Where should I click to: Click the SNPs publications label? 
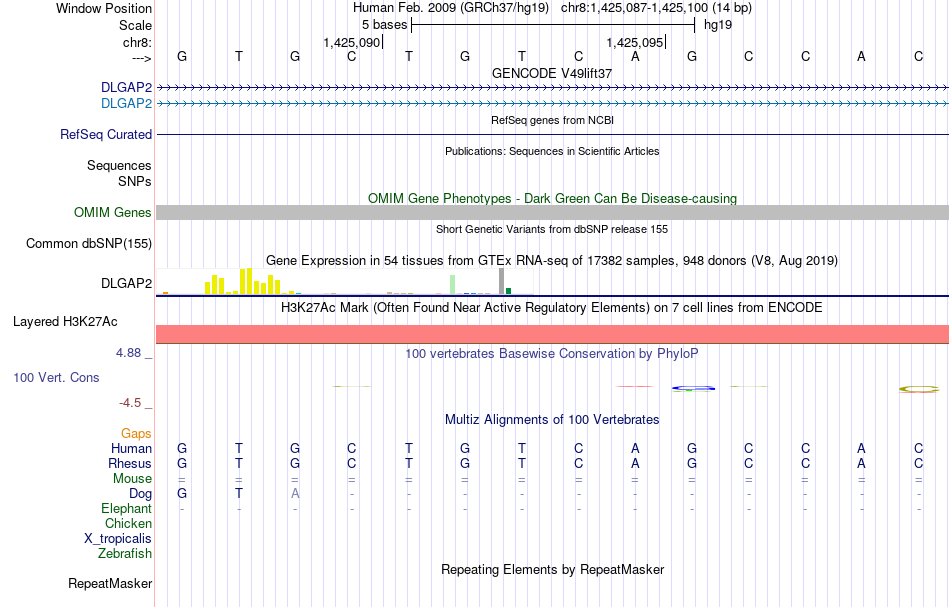point(135,181)
